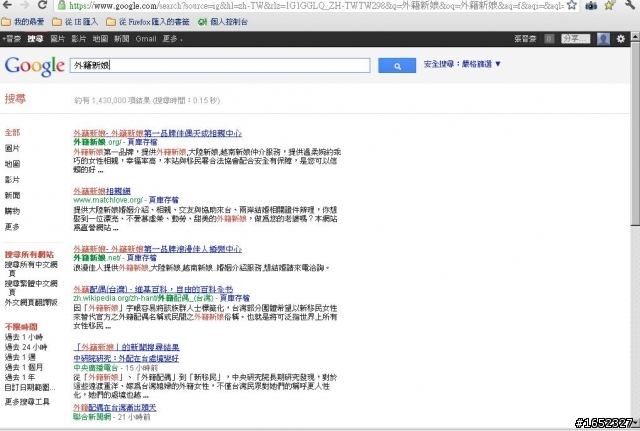Open the 從 IE 匯入 bookmarks folder
This screenshot has height=431, width=640.
(75, 22)
